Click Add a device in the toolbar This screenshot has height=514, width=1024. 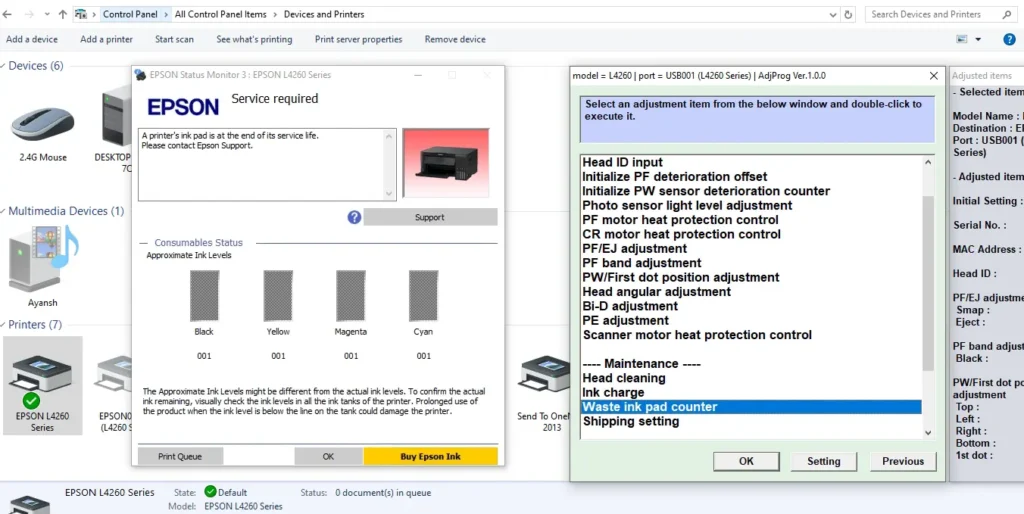pyautogui.click(x=32, y=39)
